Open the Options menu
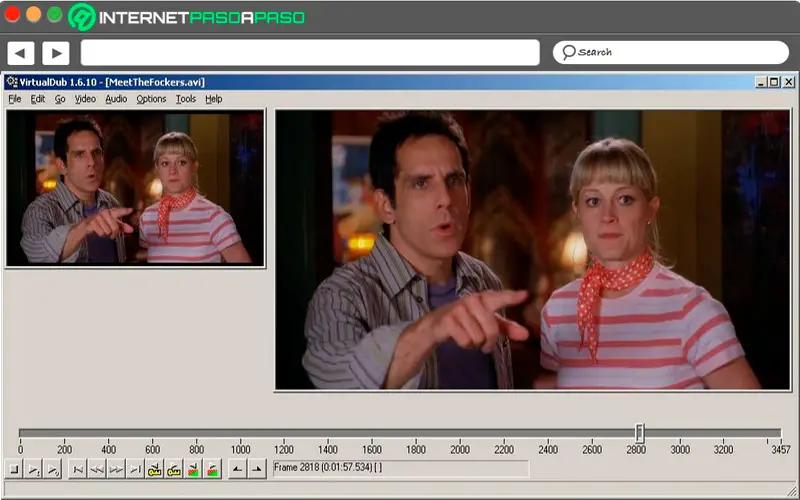This screenshot has height=500, width=800. (151, 99)
